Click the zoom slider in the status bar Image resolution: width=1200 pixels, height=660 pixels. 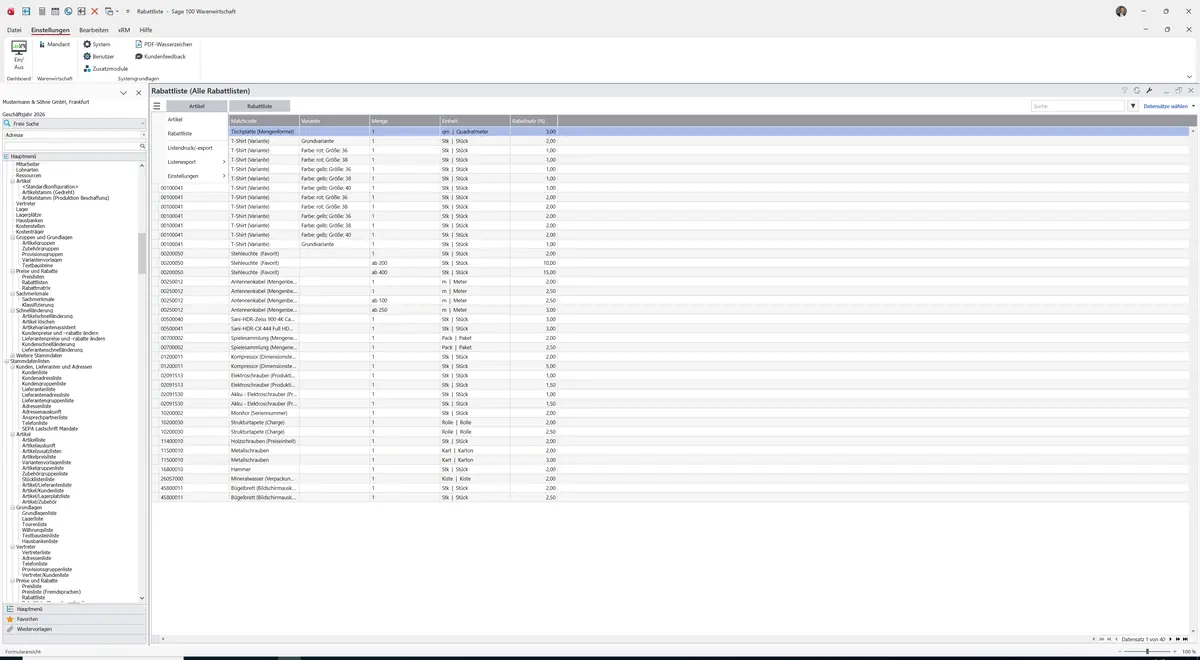(1147, 652)
